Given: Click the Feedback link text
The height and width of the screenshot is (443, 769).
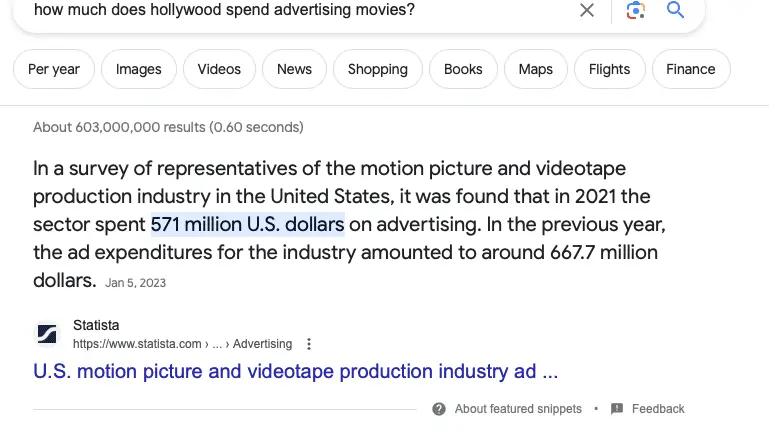Looking at the screenshot, I should [658, 409].
